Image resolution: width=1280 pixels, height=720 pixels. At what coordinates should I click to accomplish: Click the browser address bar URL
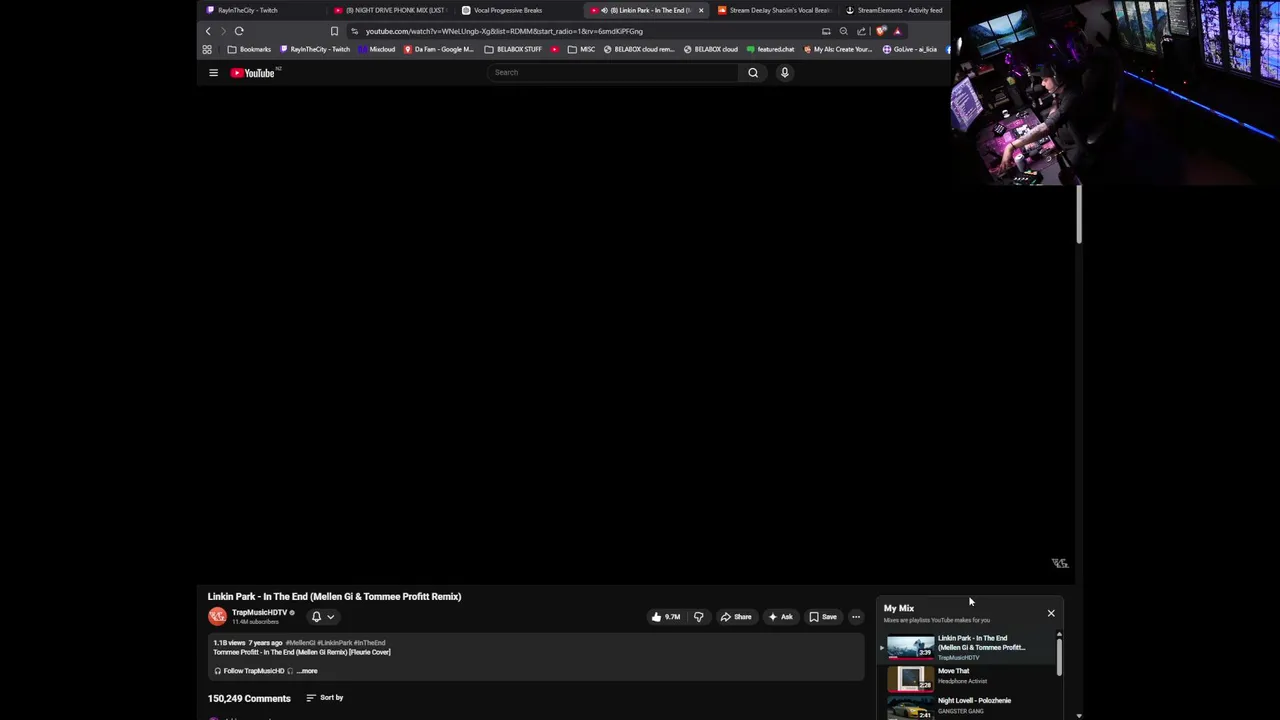(504, 31)
